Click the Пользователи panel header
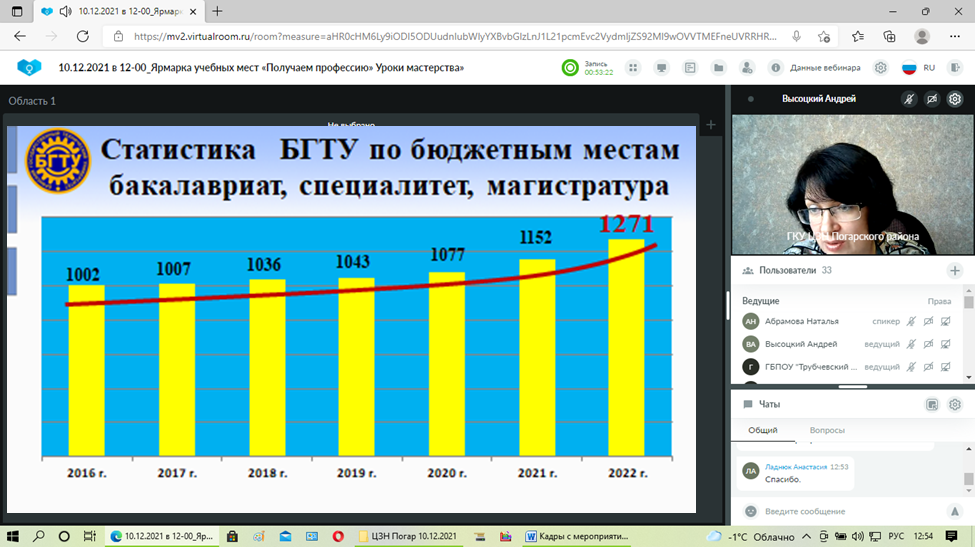975x547 pixels. pyautogui.click(x=787, y=270)
